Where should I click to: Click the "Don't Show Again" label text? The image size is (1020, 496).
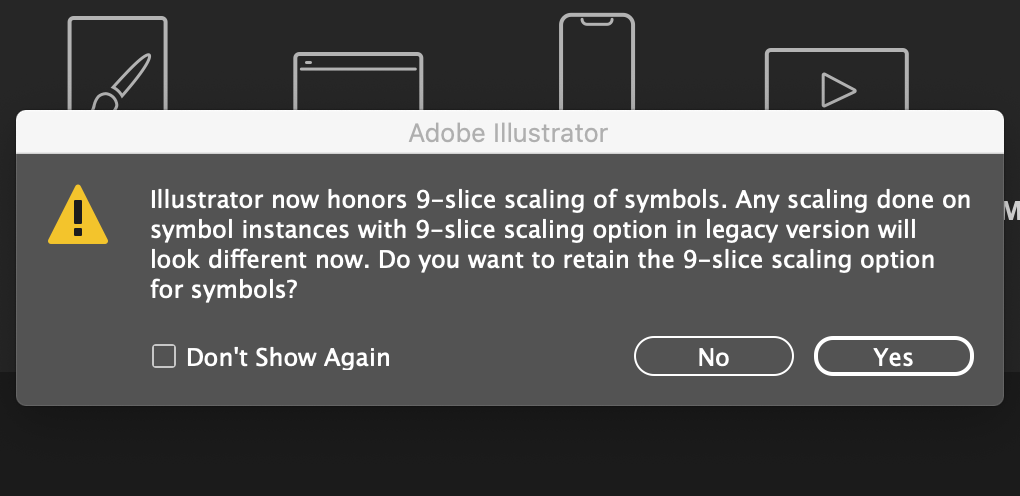pyautogui.click(x=288, y=357)
